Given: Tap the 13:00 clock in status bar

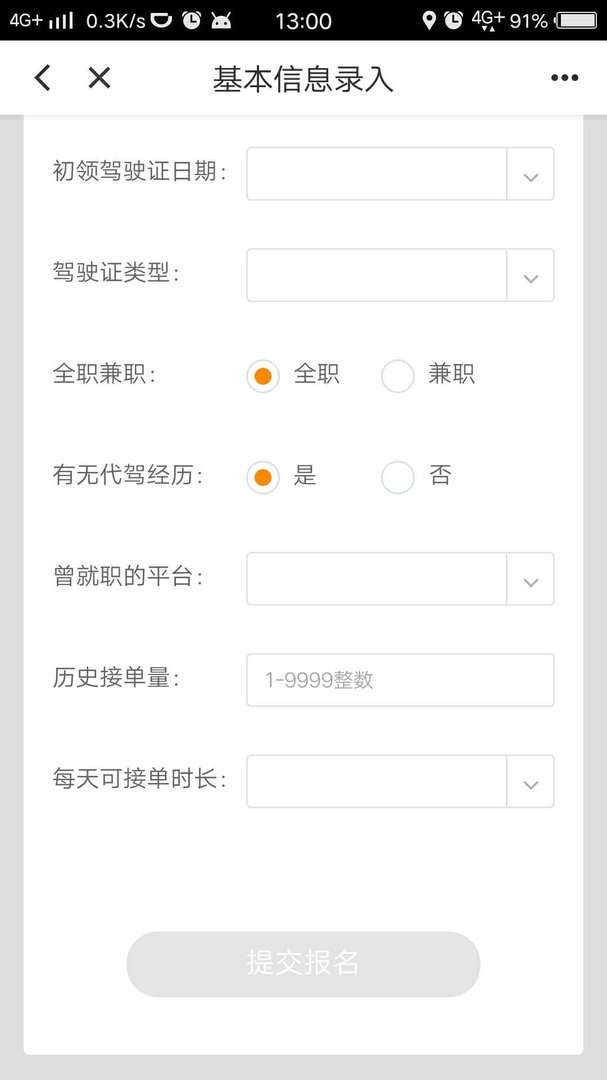Looking at the screenshot, I should [303, 20].
